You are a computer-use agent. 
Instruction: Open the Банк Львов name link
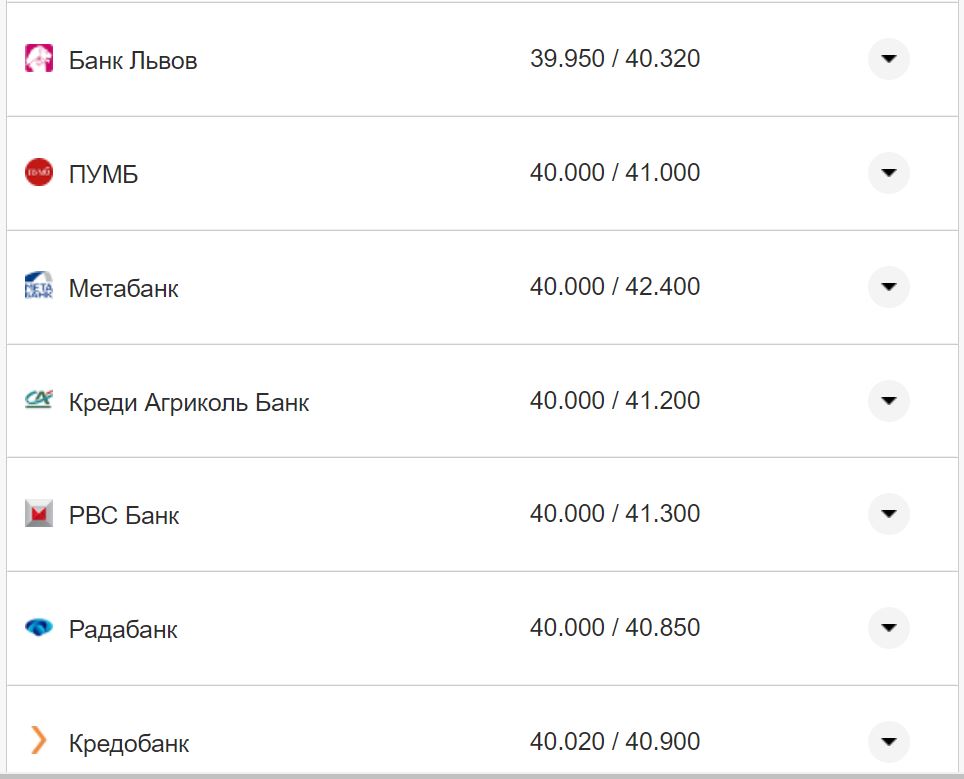[x=133, y=61]
